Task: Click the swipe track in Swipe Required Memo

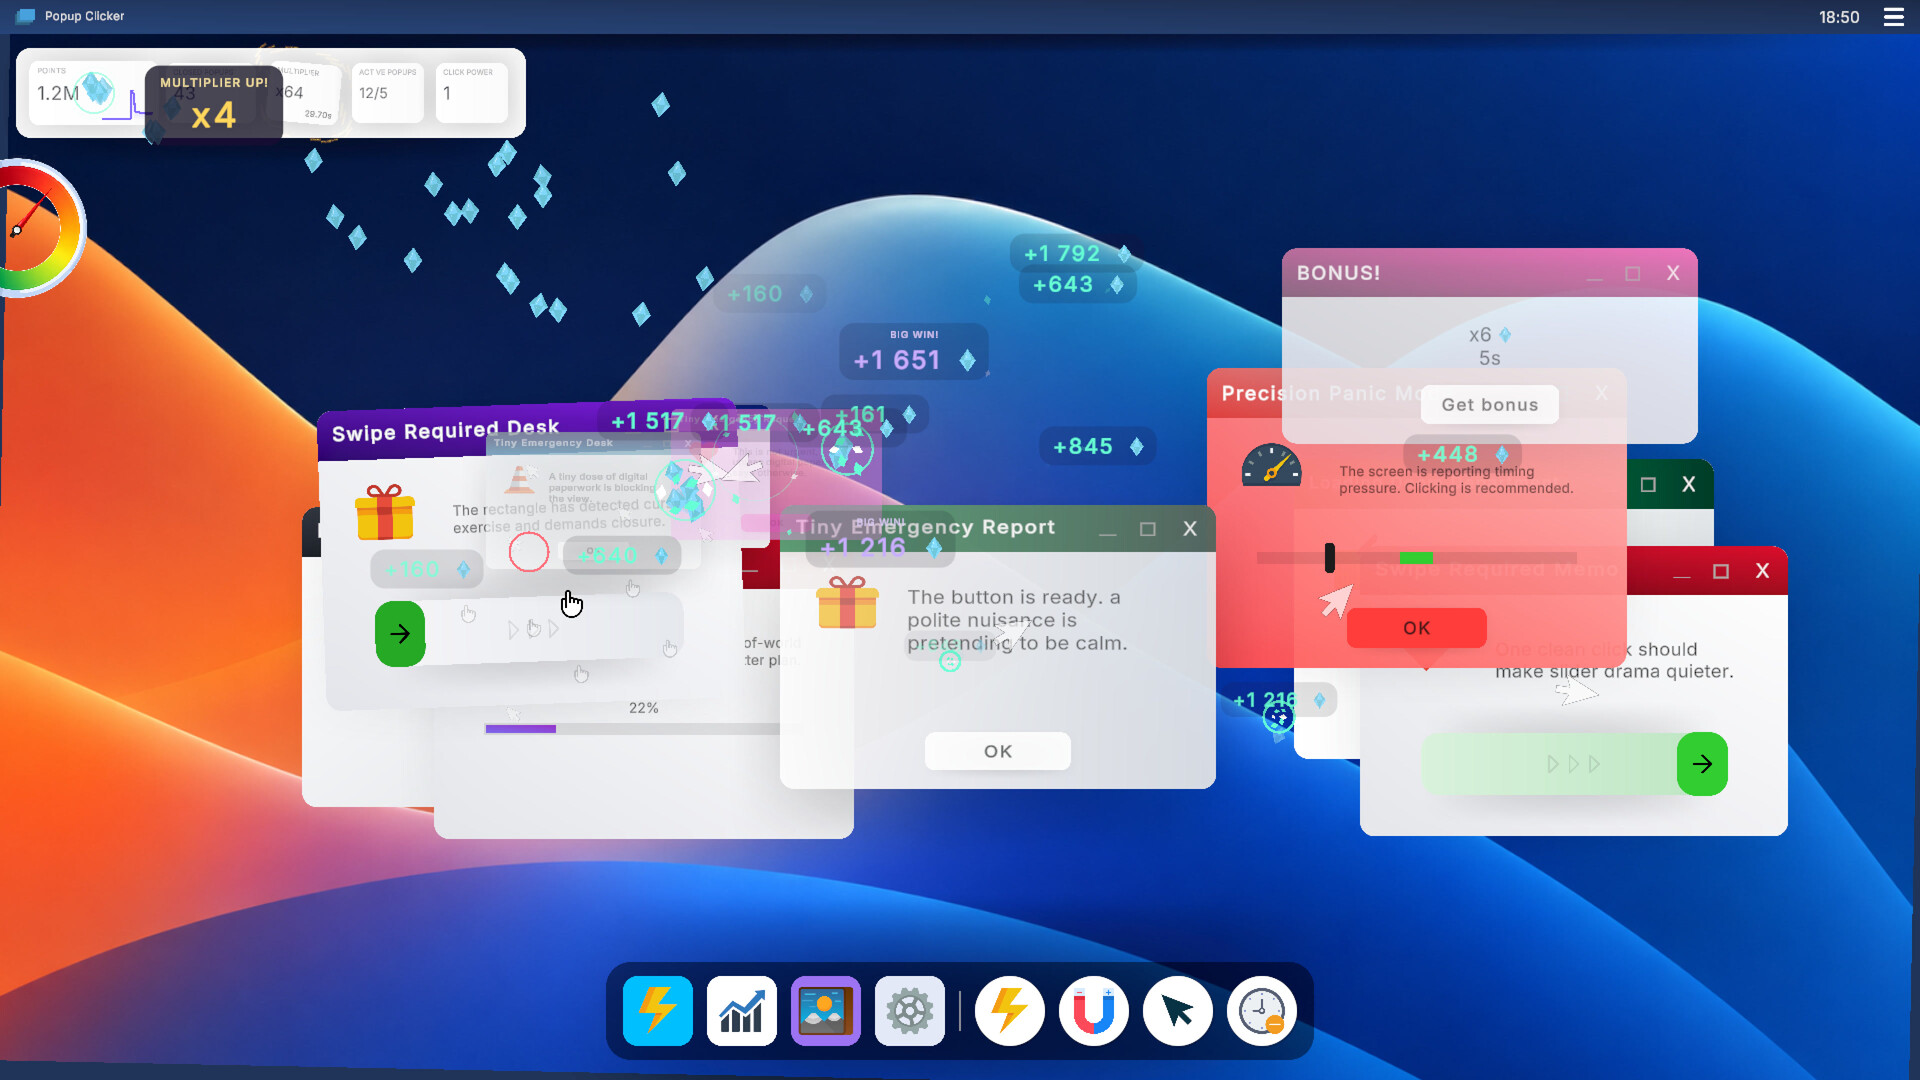Action: coord(1574,764)
